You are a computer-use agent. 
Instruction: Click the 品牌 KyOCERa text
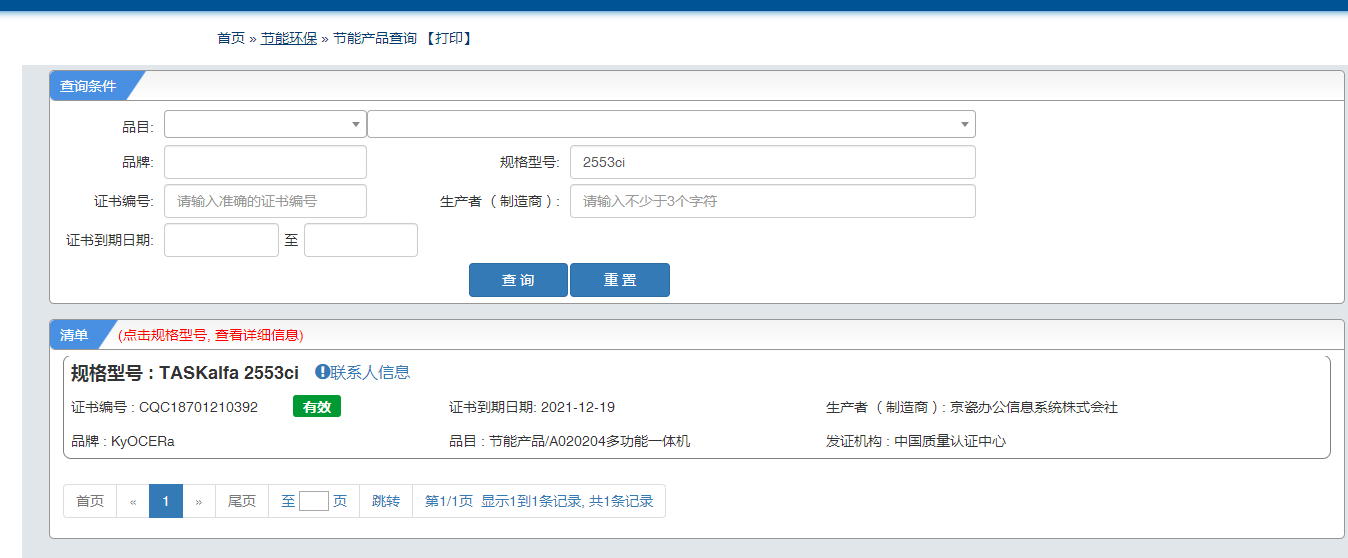point(123,441)
